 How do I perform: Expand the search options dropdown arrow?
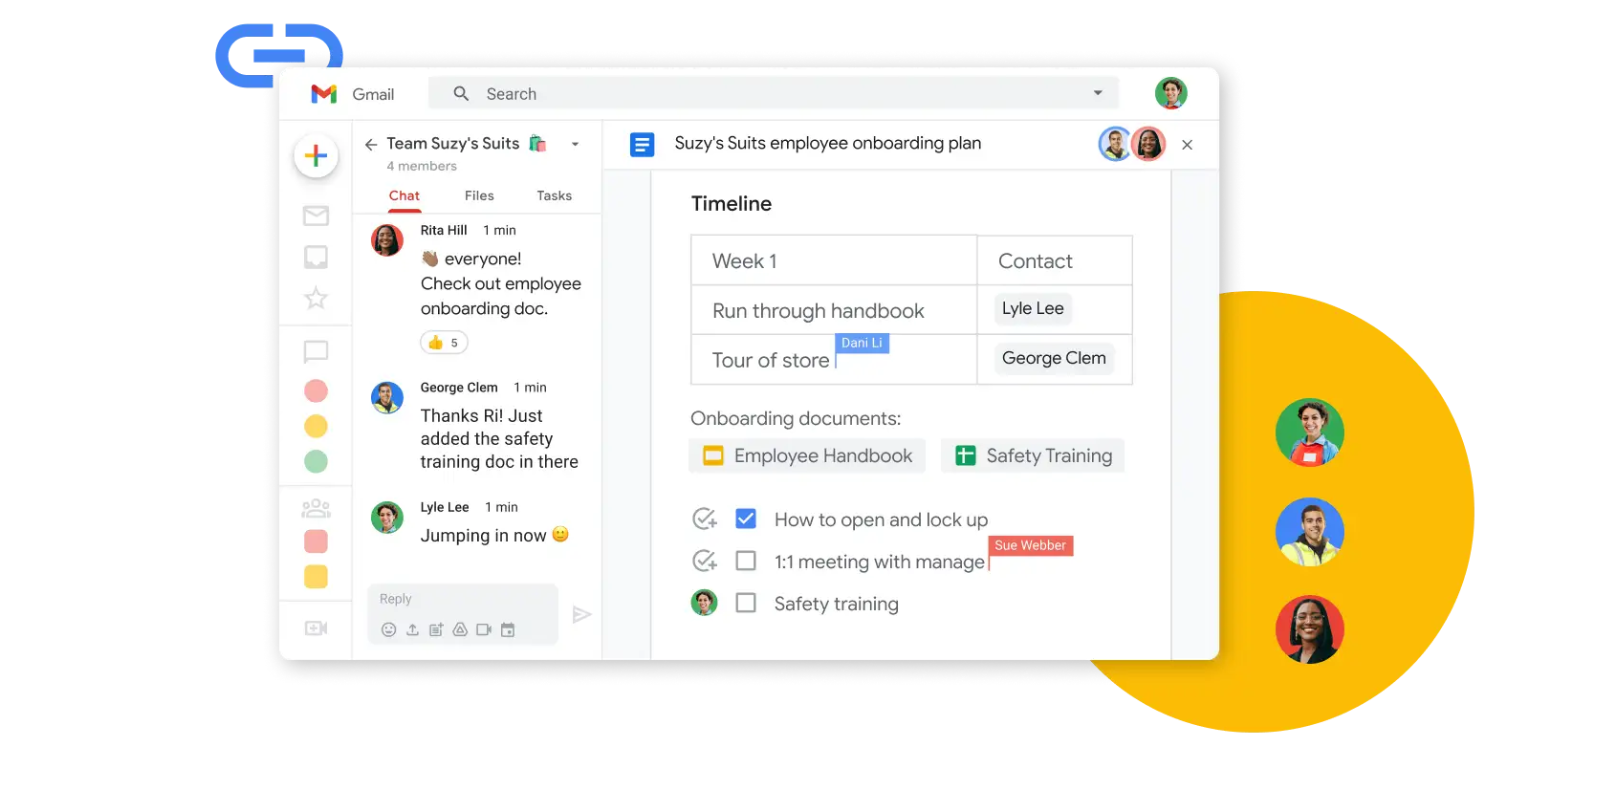coord(1098,93)
